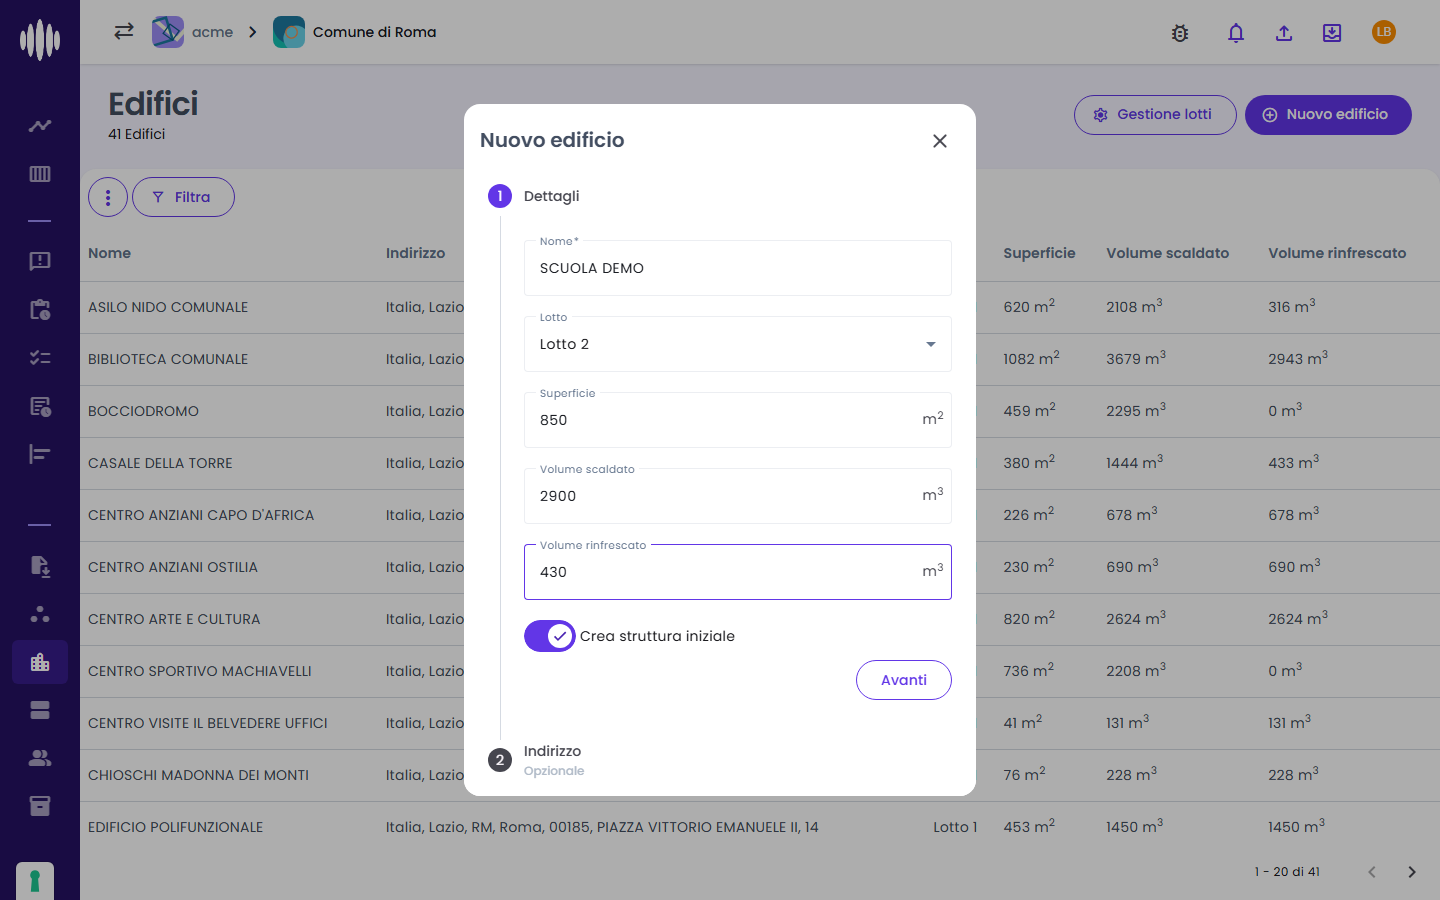Screen dimensions: 1440x900
Task: Click the download inbox icon in header
Action: (x=1332, y=33)
